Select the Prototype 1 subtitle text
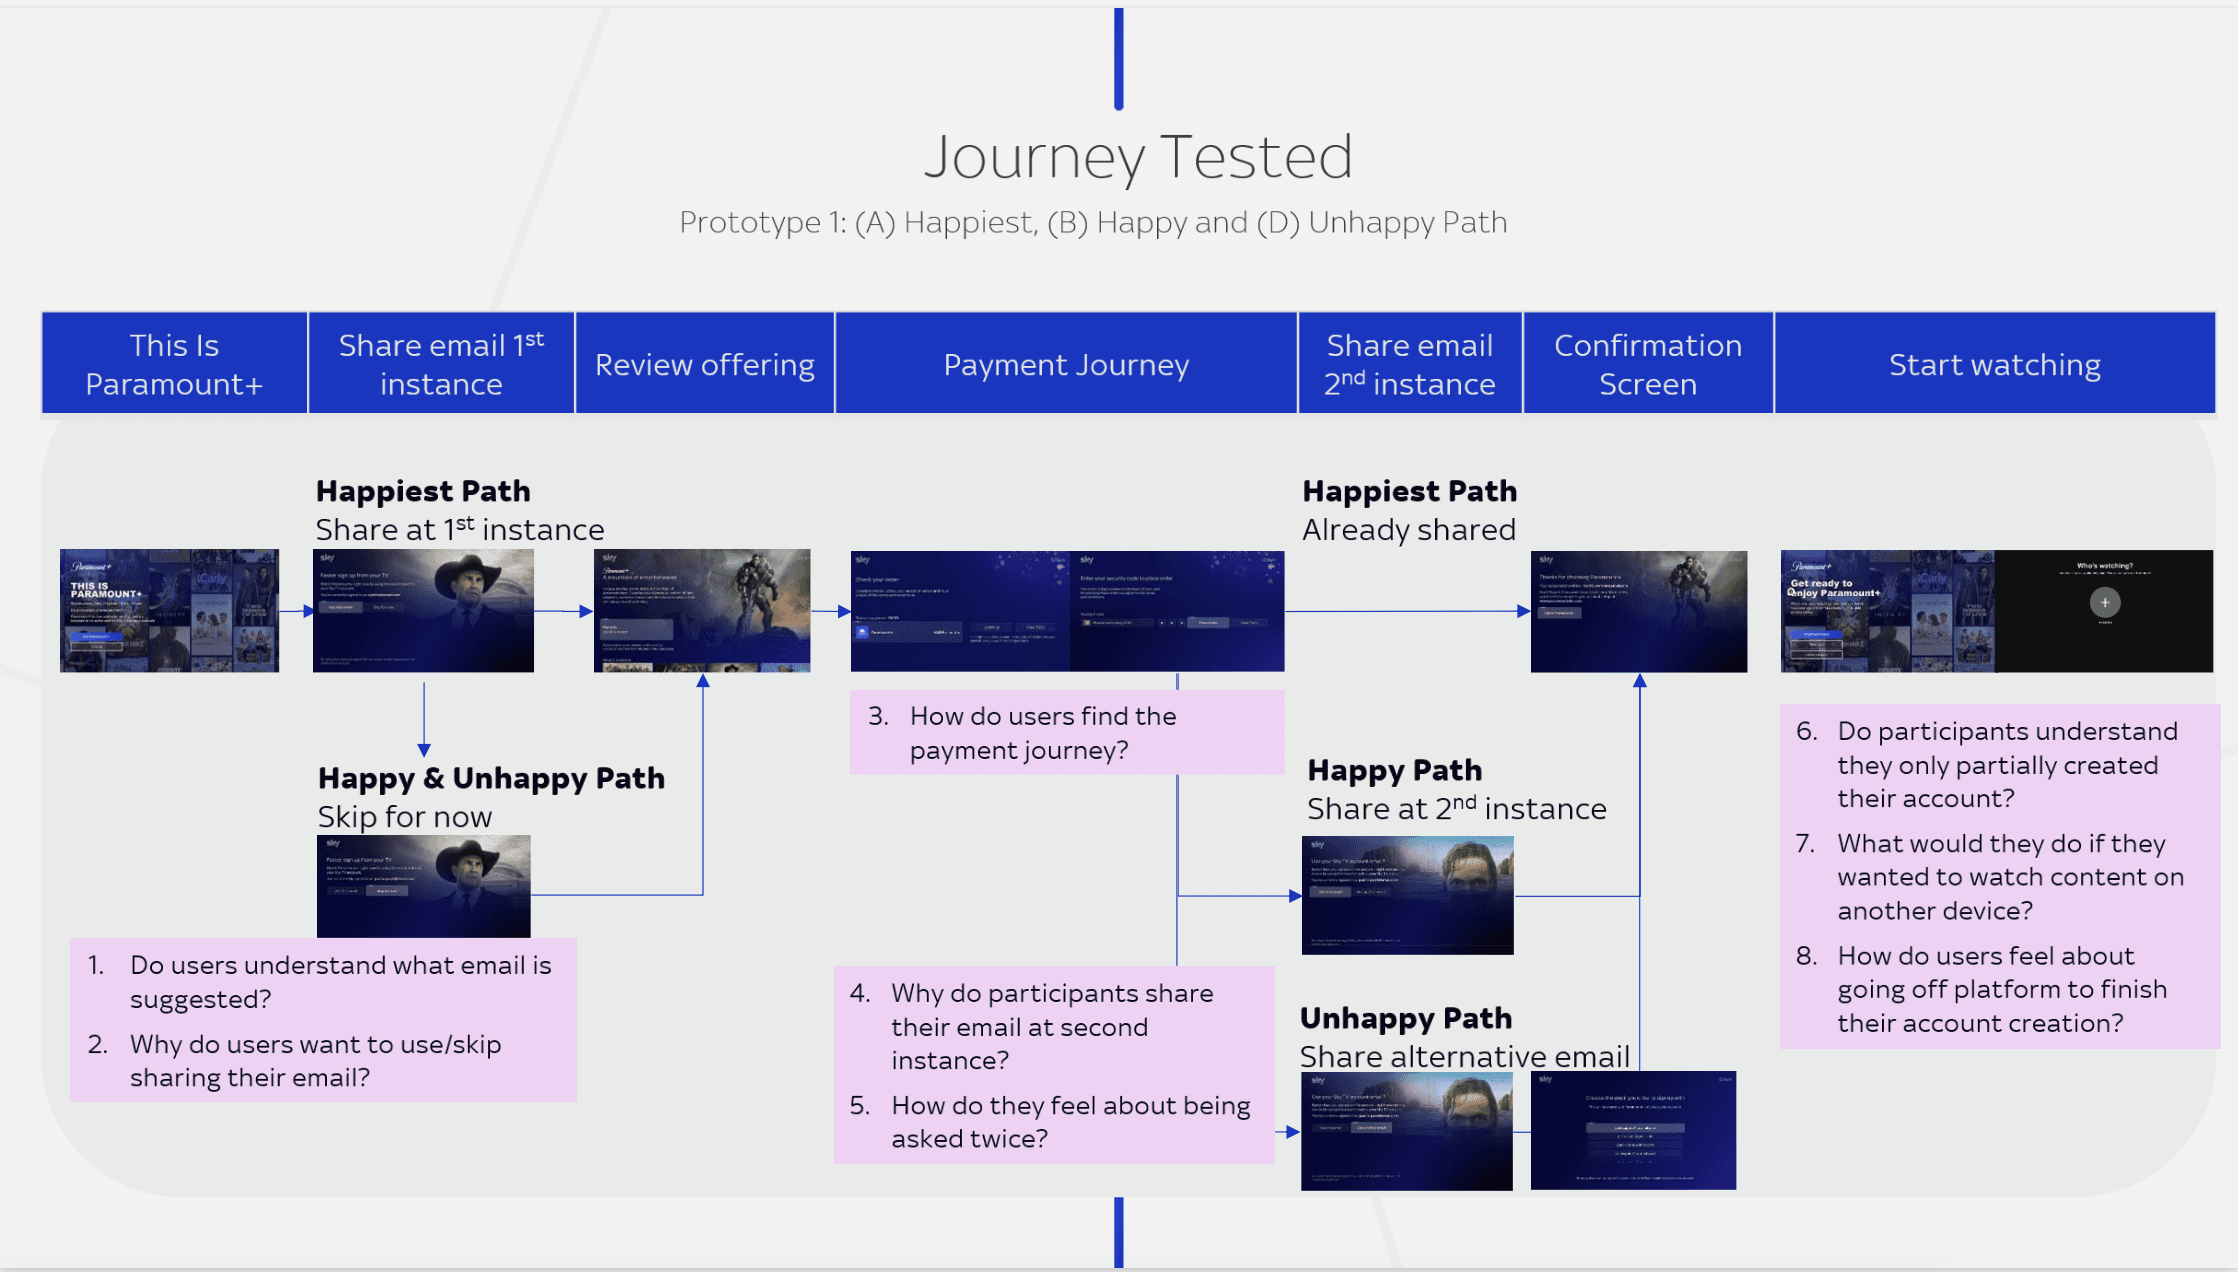 1092,222
